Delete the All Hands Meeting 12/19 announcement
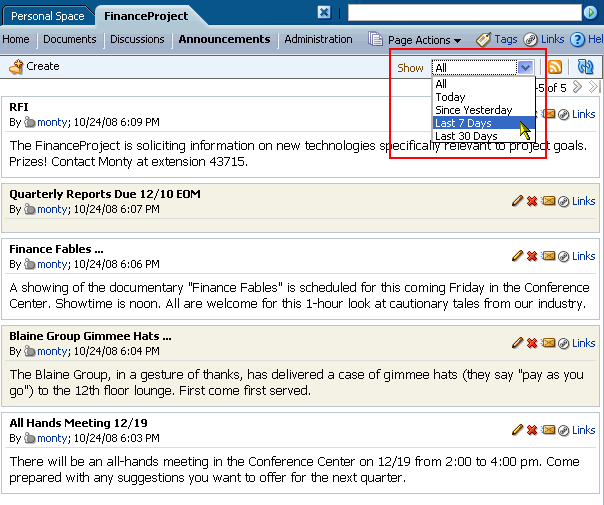Image resolution: width=604 pixels, height=505 pixels. (532, 430)
